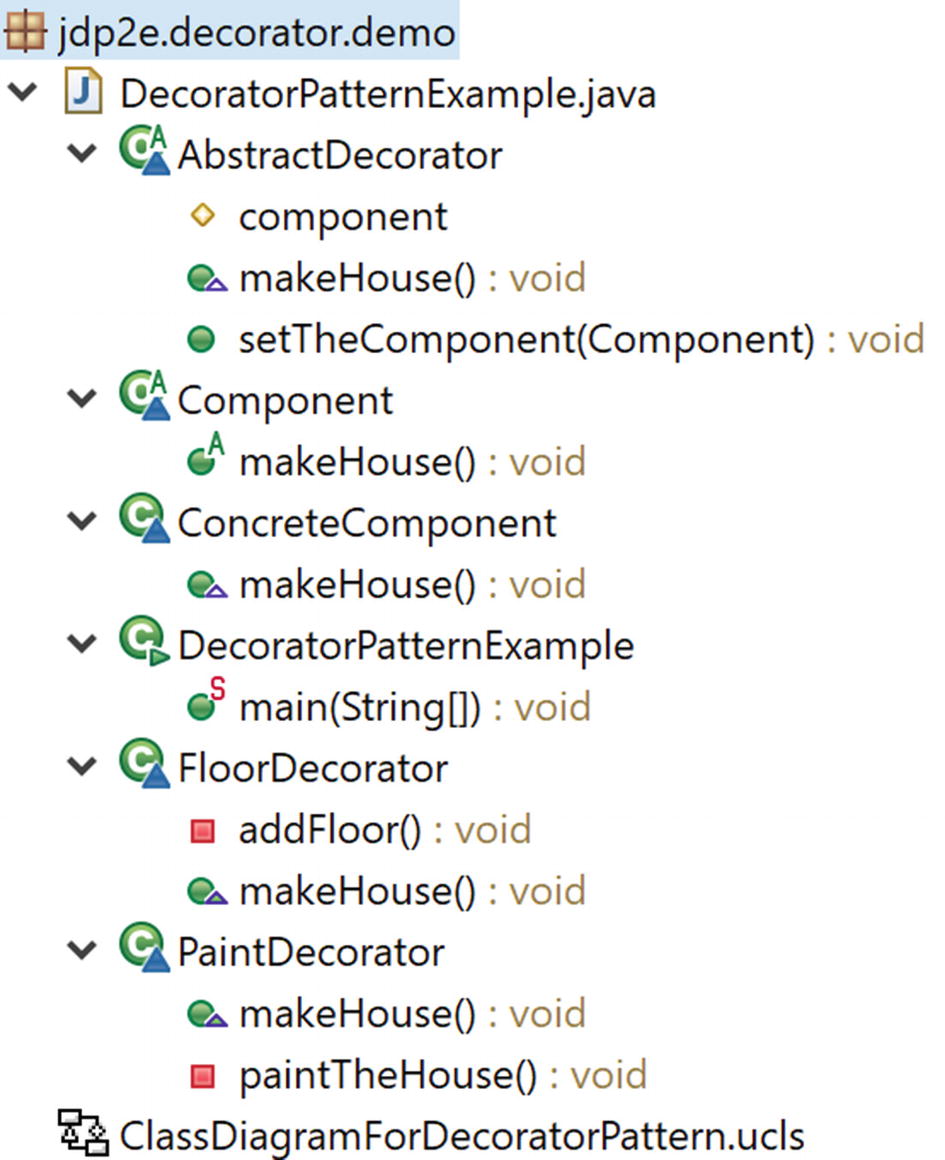The image size is (945, 1160).
Task: Collapse the DecoratorPatternExample.java file node
Action: coord(21,94)
